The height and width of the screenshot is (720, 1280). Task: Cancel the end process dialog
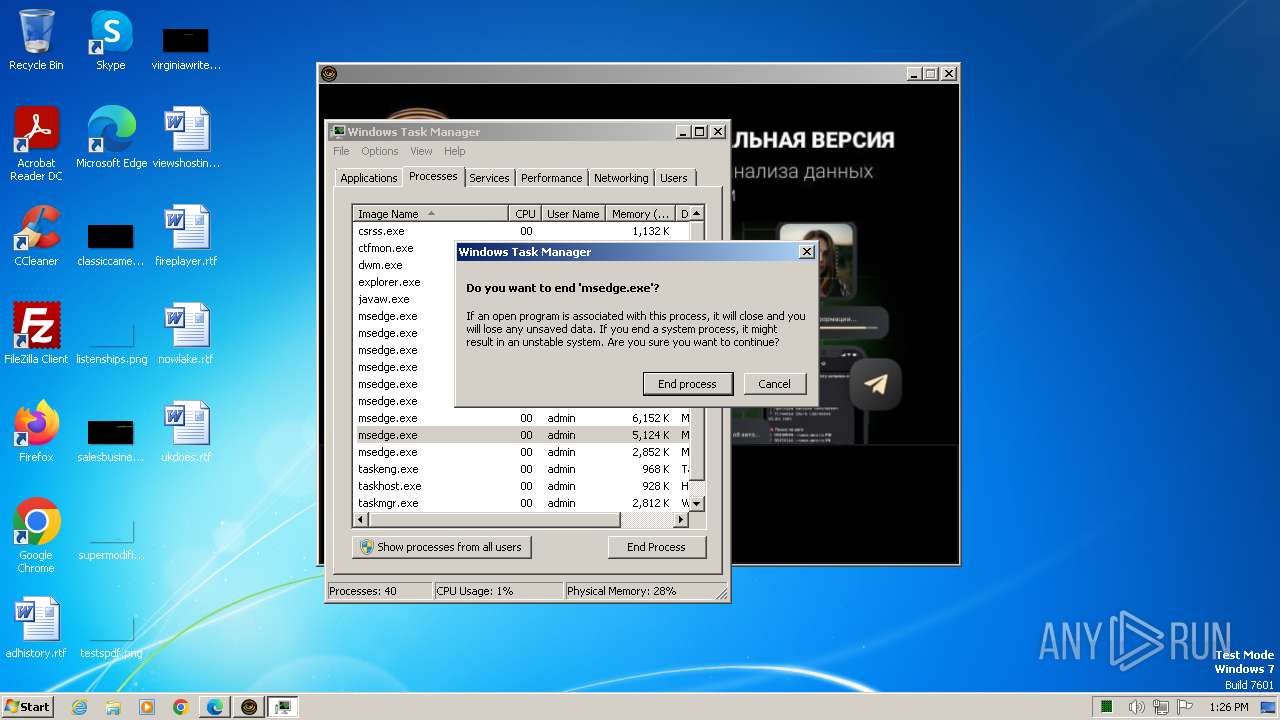tap(774, 384)
